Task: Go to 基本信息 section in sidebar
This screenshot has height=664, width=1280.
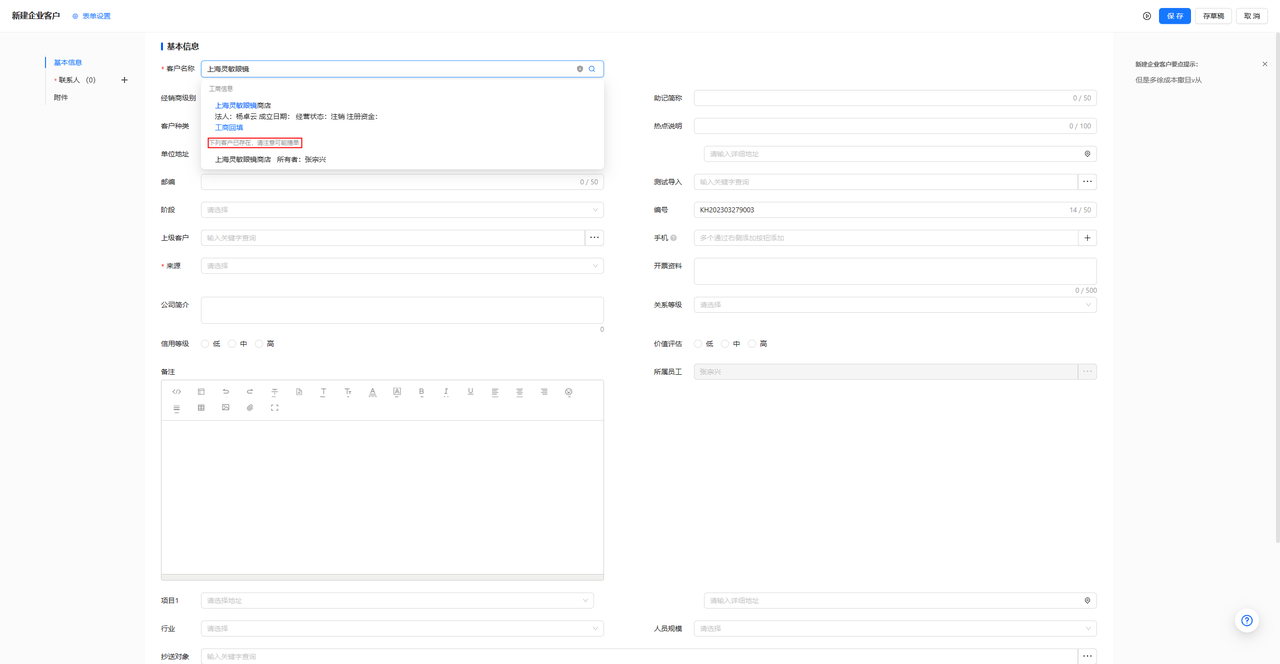Action: [68, 63]
